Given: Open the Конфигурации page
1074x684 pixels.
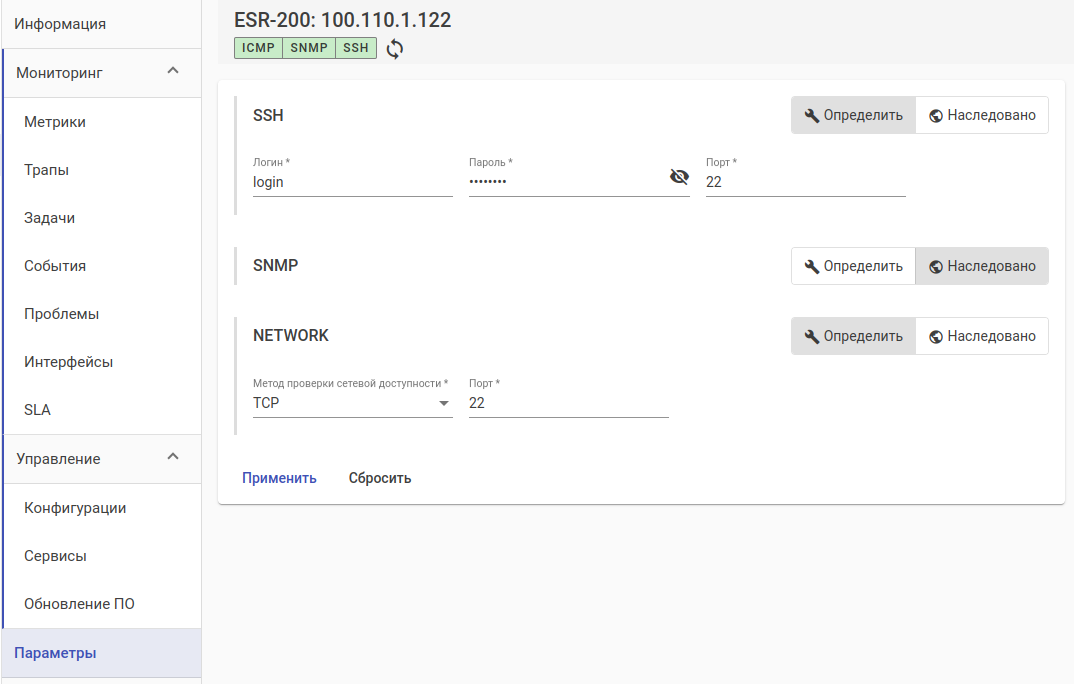Looking at the screenshot, I should 103,508.
